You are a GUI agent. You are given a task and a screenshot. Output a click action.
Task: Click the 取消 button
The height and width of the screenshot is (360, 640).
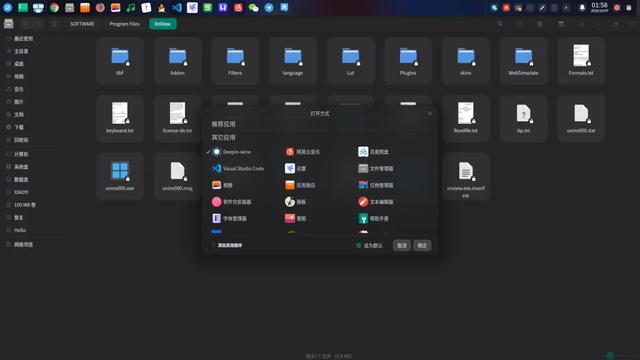(x=402, y=245)
